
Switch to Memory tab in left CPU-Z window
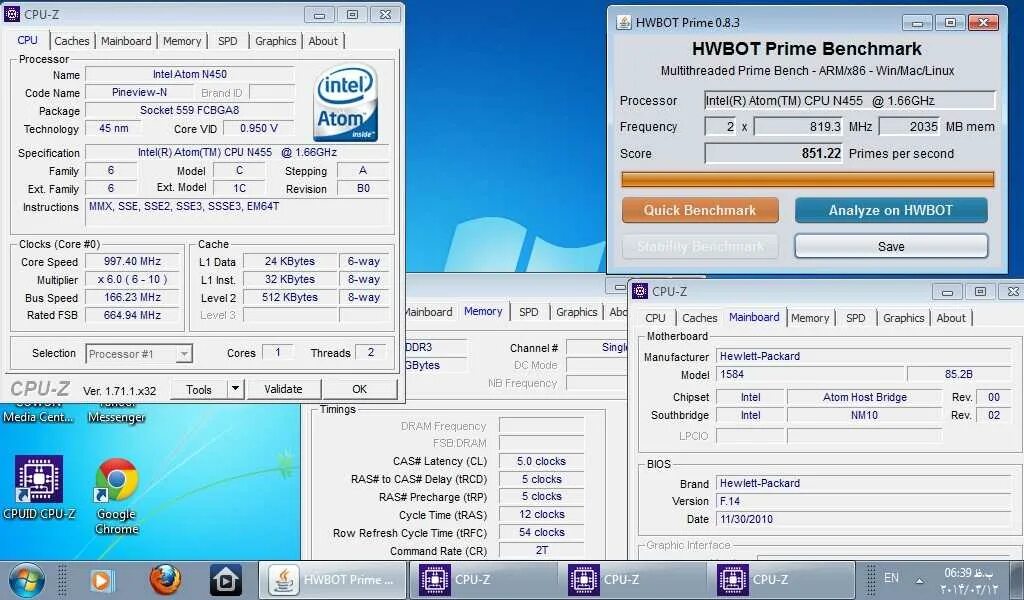pyautogui.click(x=182, y=41)
